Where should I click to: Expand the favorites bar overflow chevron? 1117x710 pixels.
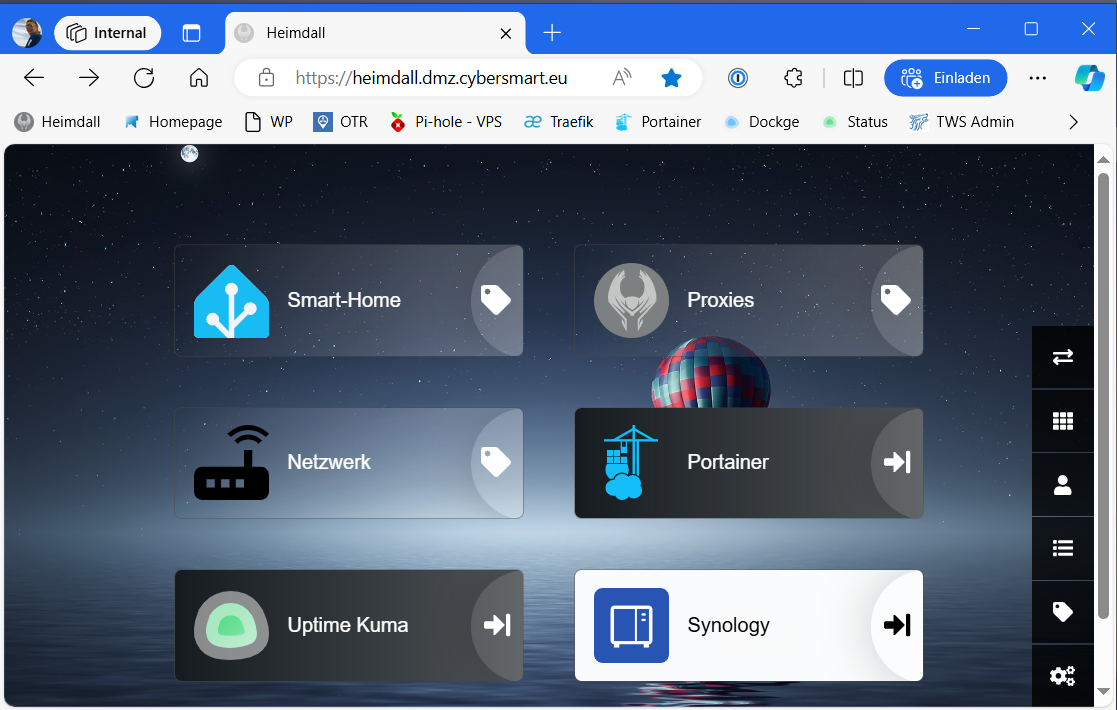(x=1074, y=122)
